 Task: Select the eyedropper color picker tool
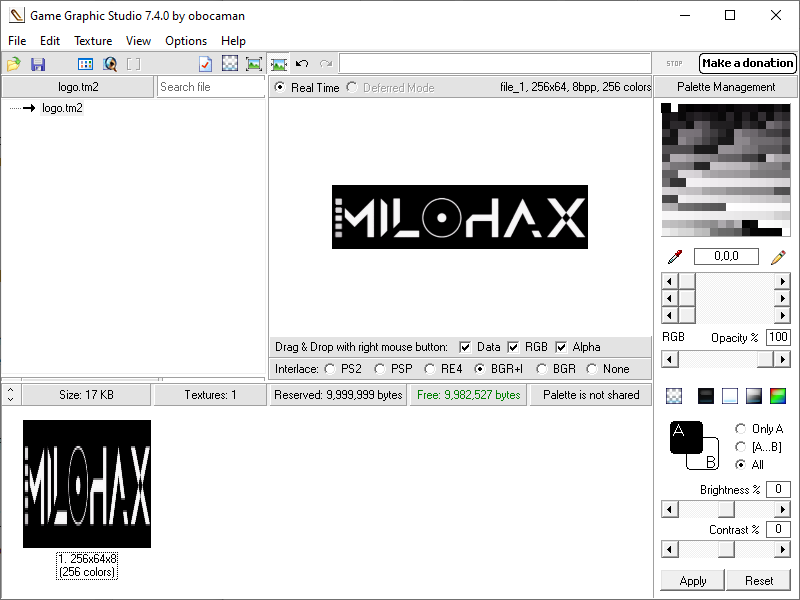[674, 257]
